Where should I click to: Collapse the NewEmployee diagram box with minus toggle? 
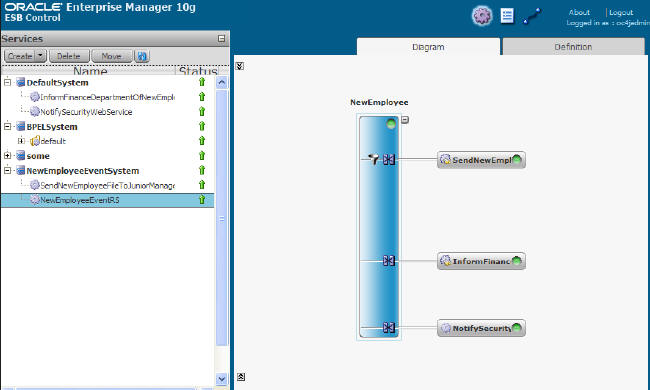[x=405, y=120]
